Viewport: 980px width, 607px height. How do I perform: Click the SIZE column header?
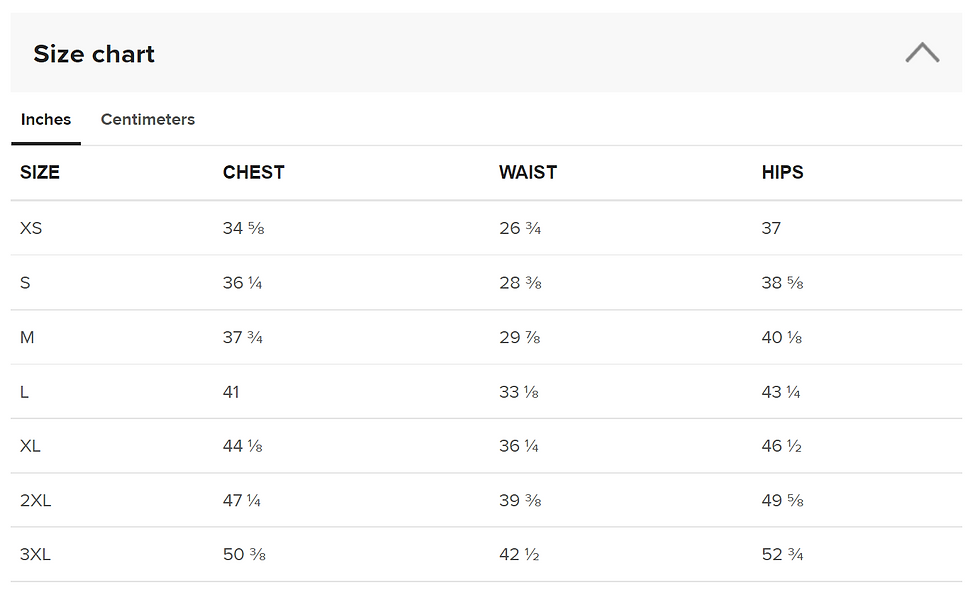click(40, 173)
